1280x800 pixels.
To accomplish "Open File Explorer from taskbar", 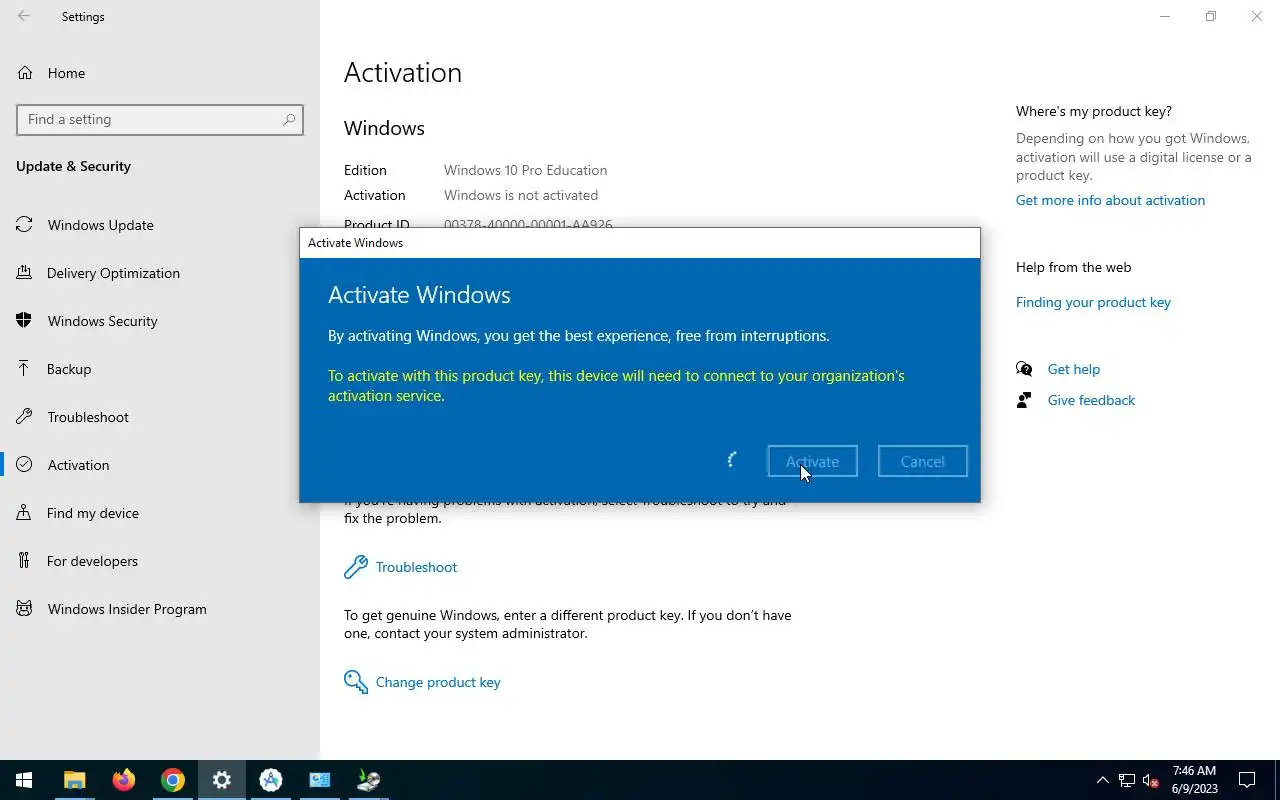I will 74,780.
